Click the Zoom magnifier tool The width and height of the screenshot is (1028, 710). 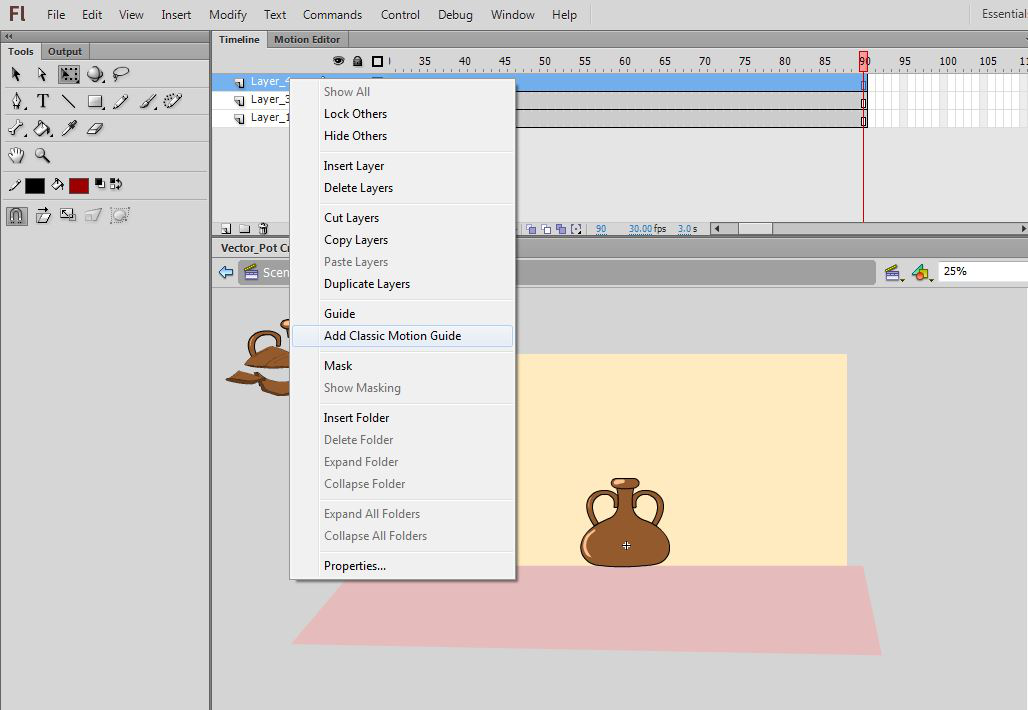pos(43,155)
